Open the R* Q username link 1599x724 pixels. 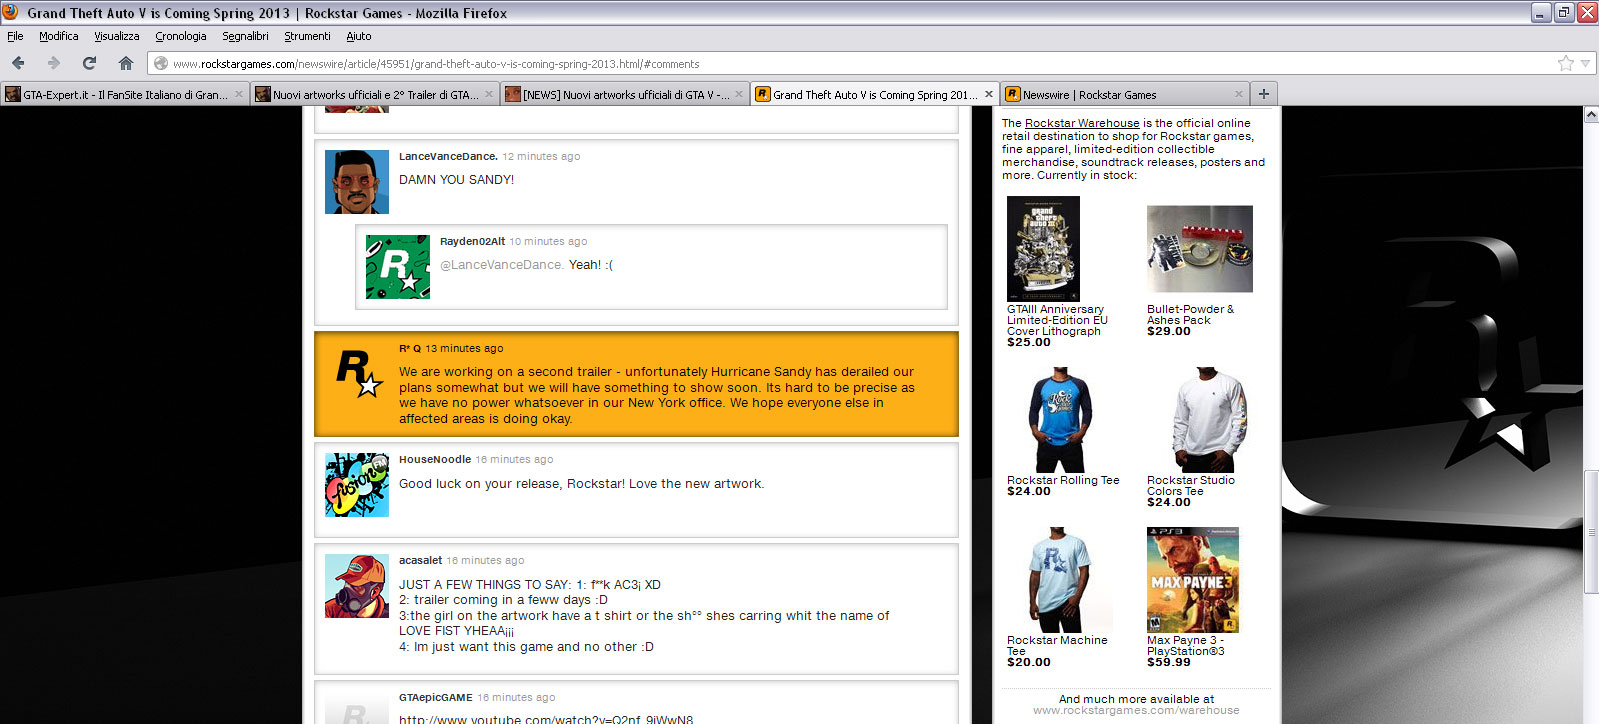410,348
